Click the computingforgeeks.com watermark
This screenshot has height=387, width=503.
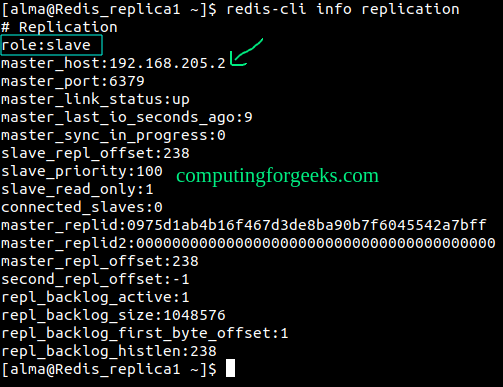click(x=277, y=176)
